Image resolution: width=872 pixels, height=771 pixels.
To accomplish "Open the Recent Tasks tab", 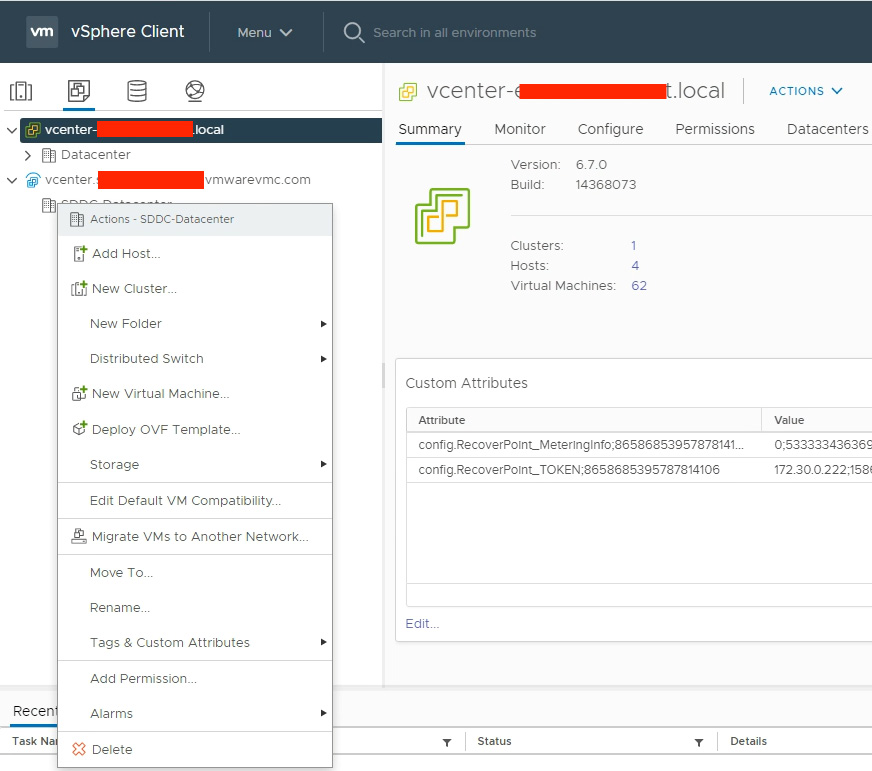I will (x=34, y=711).
